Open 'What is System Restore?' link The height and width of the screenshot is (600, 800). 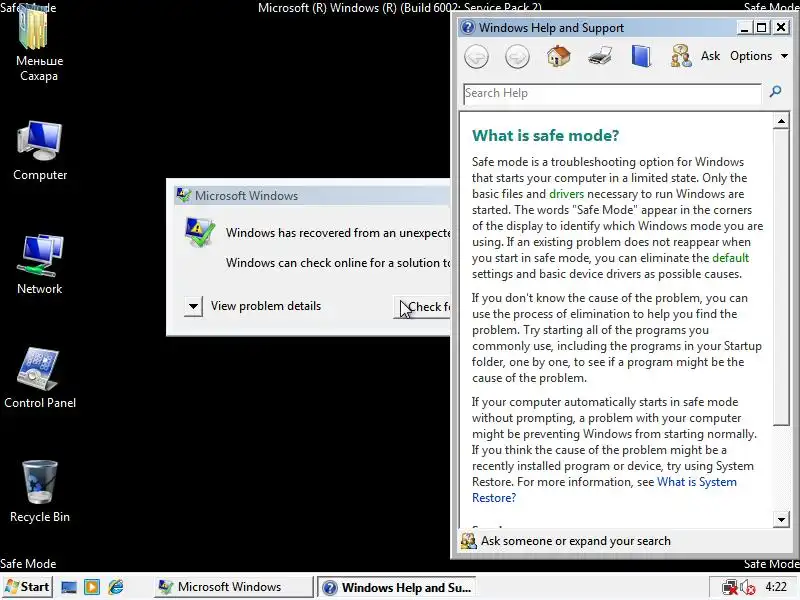tap(604, 490)
